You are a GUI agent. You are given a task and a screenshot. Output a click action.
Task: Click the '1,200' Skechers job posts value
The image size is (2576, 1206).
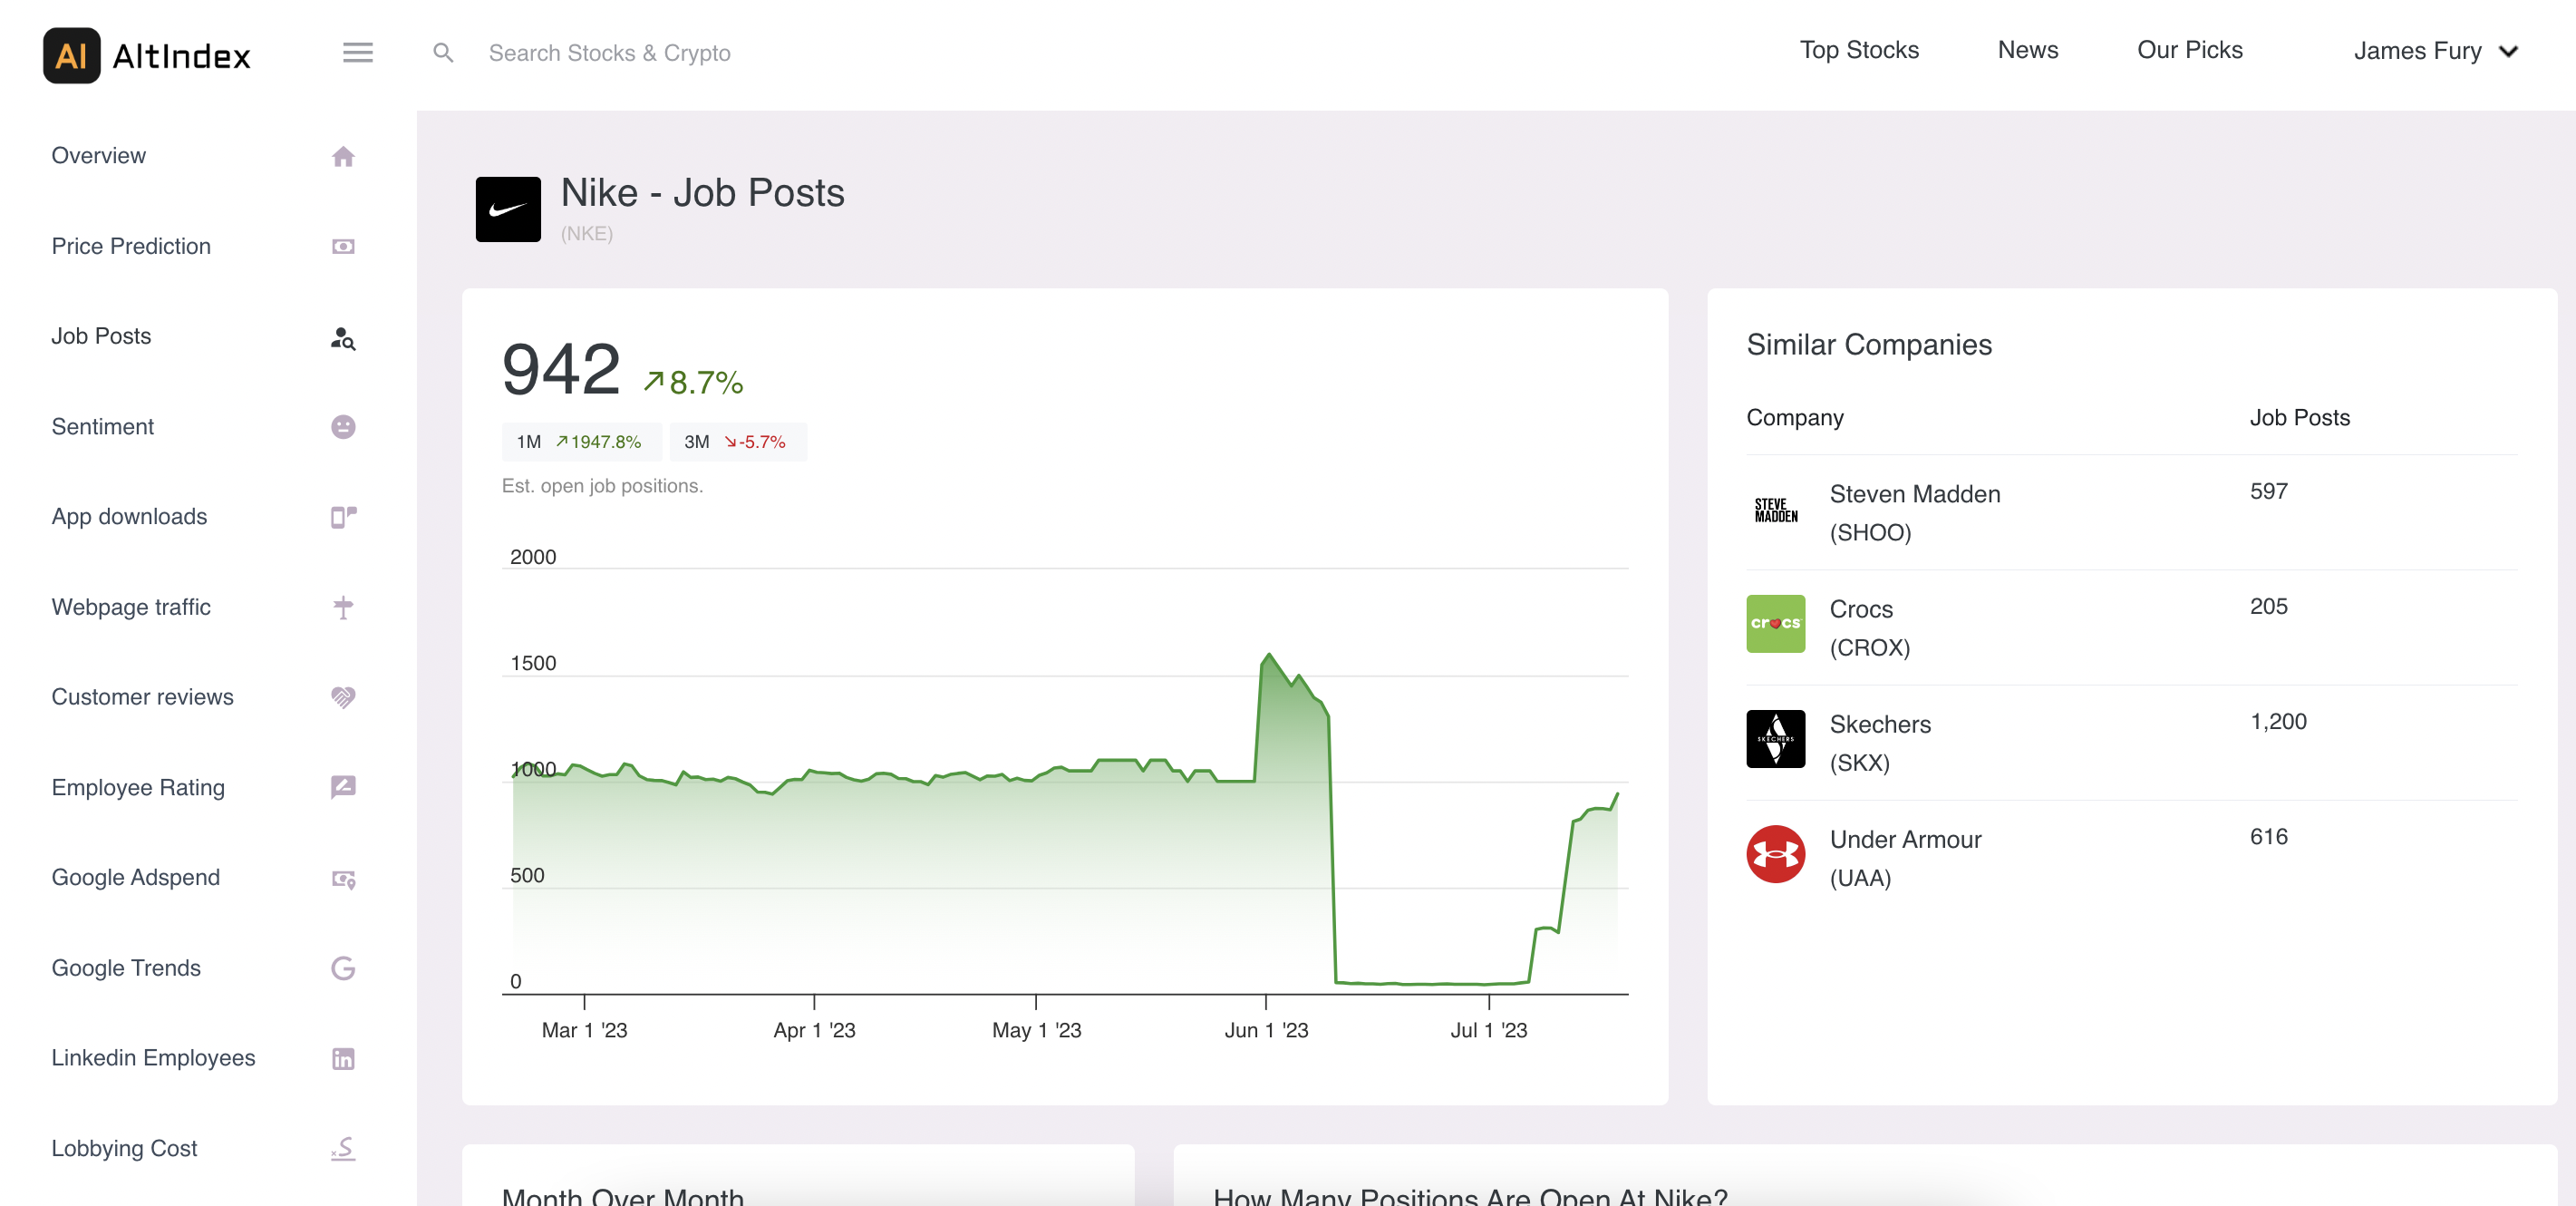pos(2278,722)
